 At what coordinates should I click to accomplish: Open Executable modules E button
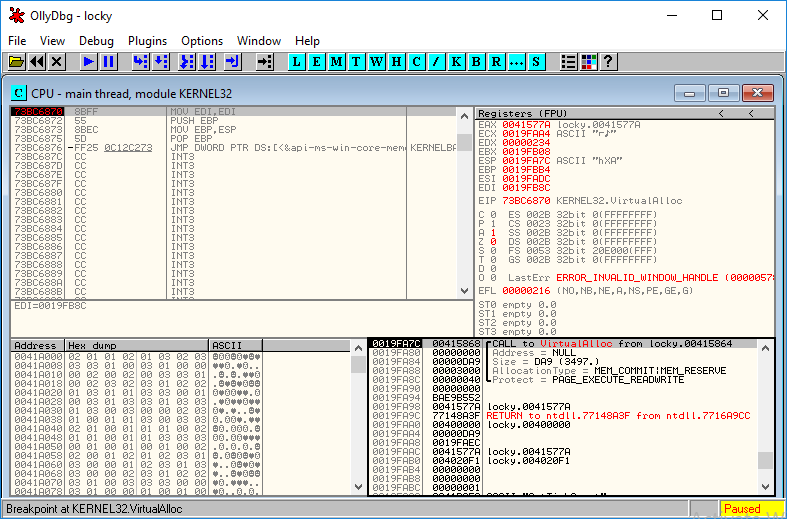pyautogui.click(x=316, y=62)
